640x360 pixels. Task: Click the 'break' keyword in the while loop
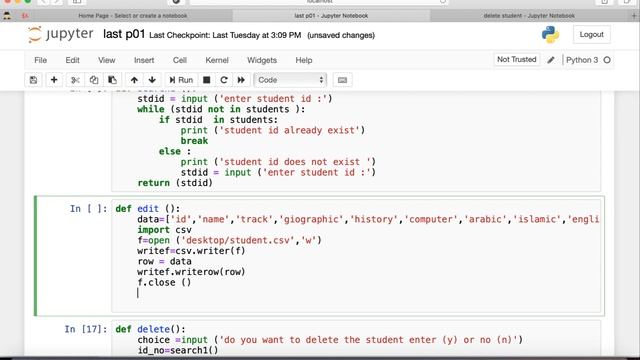[x=194, y=141]
